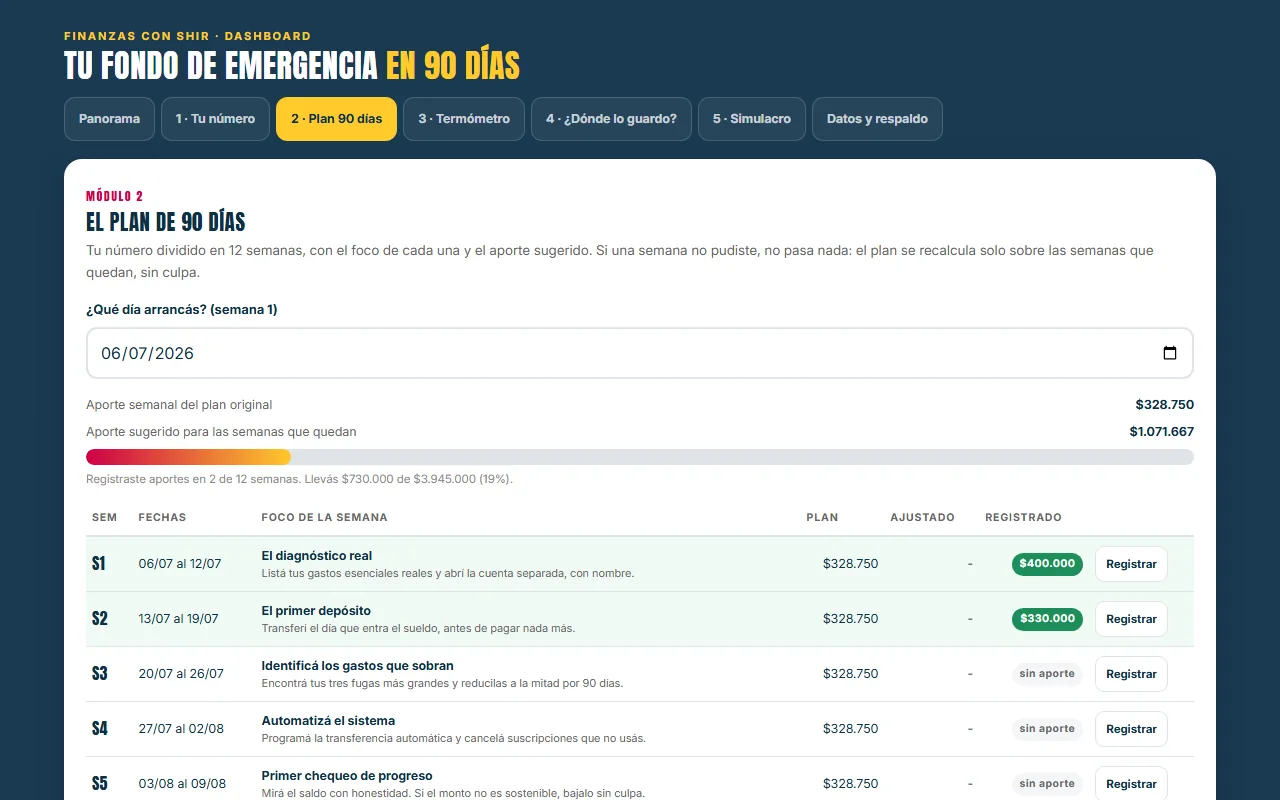Click the 'PLAN' column header

822,518
